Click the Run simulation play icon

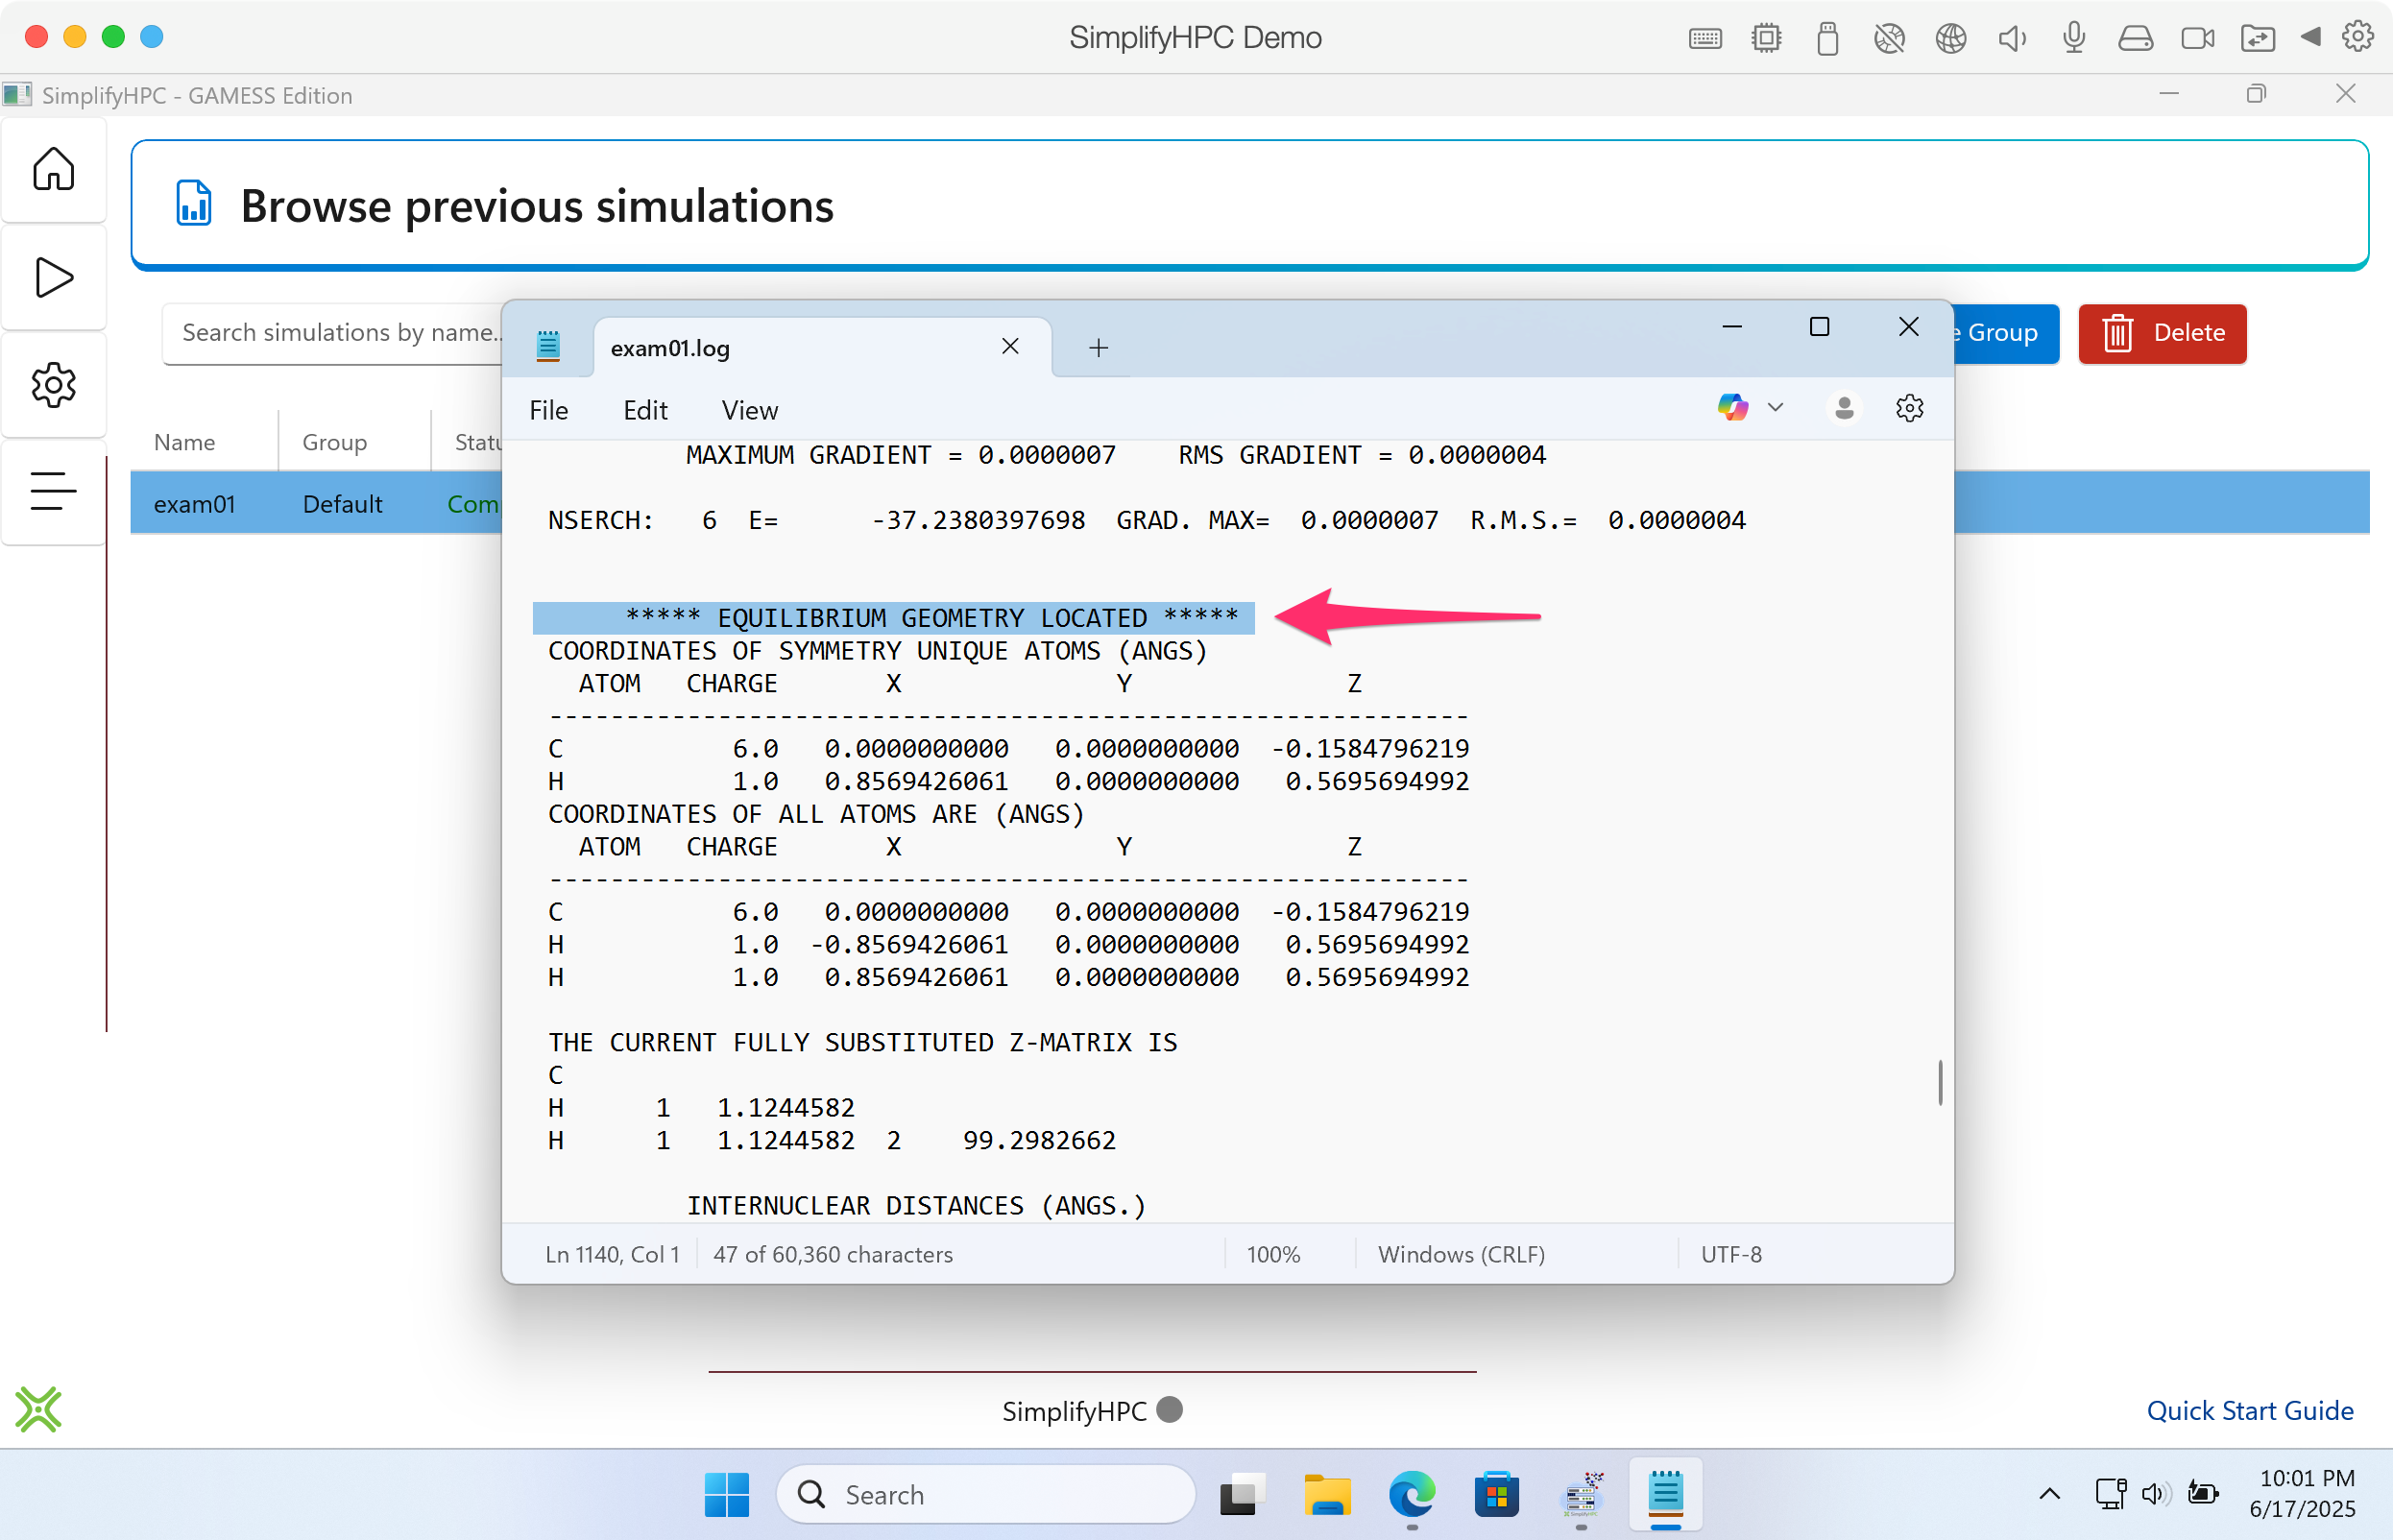click(x=53, y=277)
